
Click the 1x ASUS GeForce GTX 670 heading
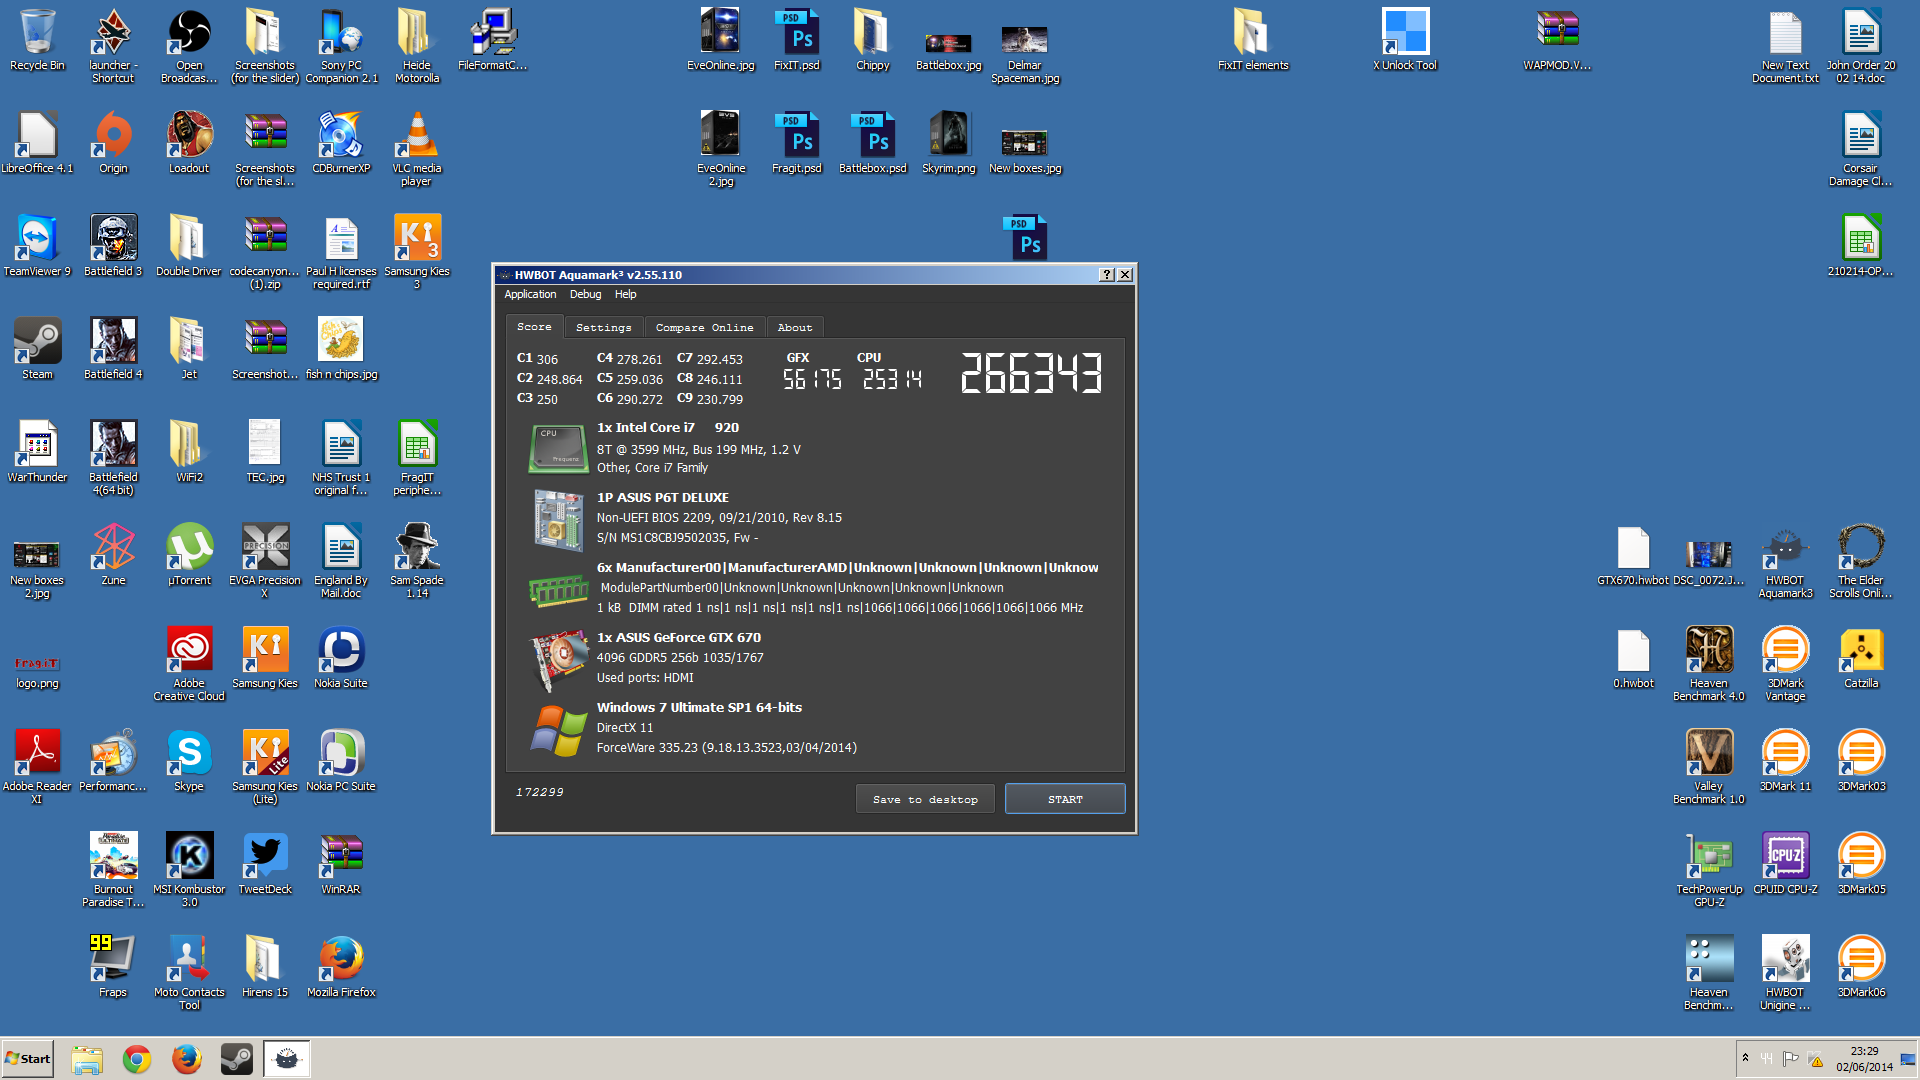pyautogui.click(x=679, y=637)
